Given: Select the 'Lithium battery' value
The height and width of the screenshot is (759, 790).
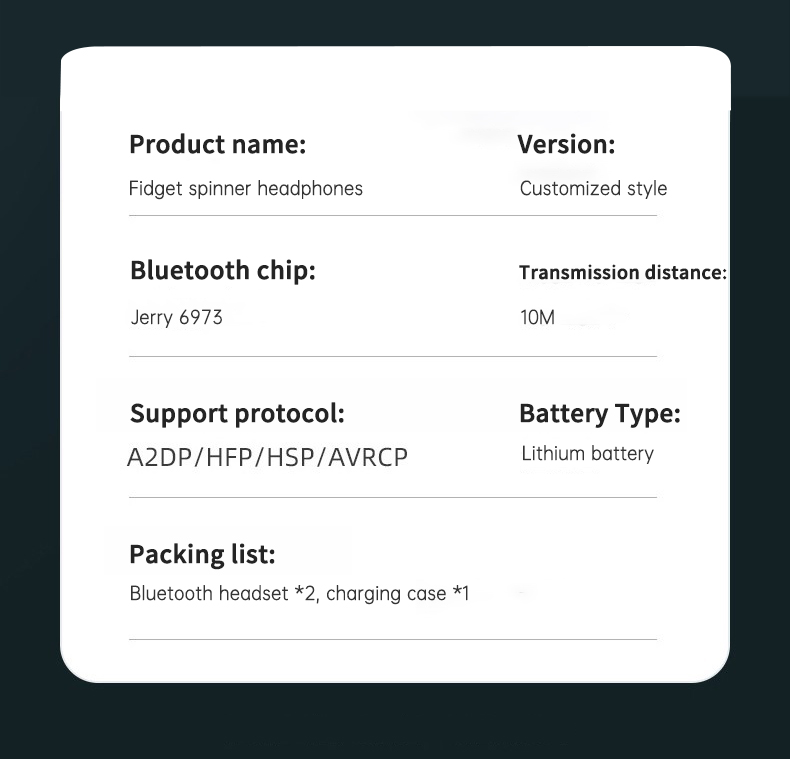Looking at the screenshot, I should (x=587, y=454).
